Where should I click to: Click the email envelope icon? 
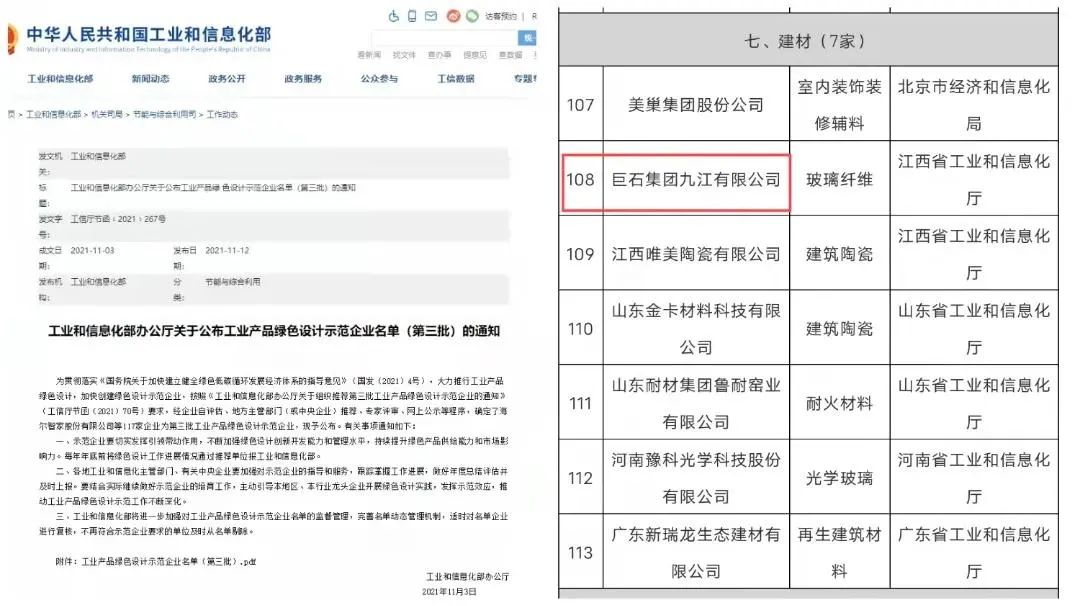coord(430,16)
